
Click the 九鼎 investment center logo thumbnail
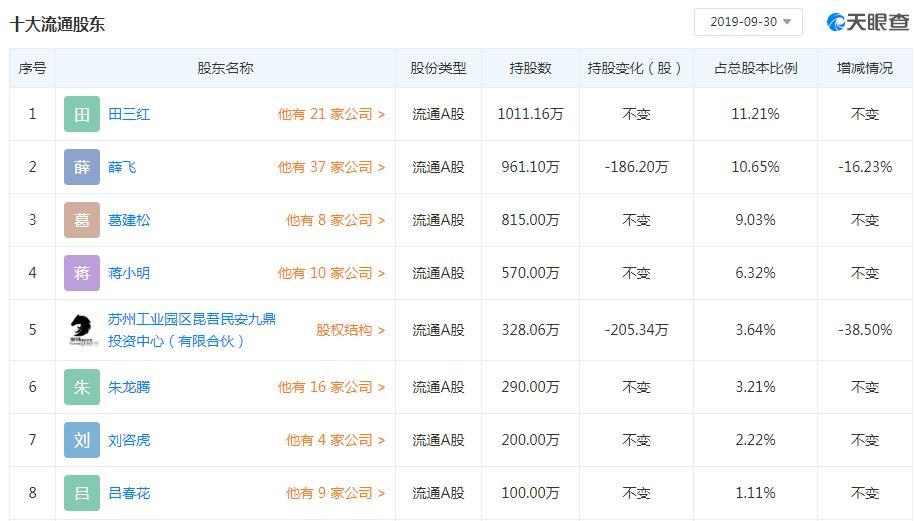[x=82, y=330]
